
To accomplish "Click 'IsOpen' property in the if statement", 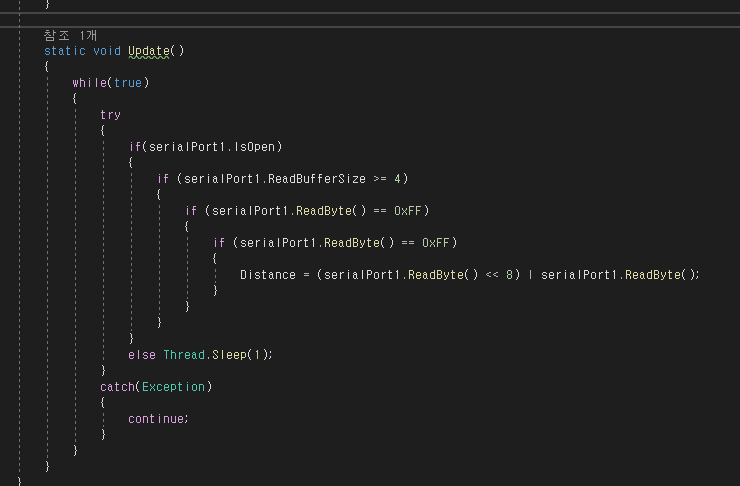I will pos(254,147).
